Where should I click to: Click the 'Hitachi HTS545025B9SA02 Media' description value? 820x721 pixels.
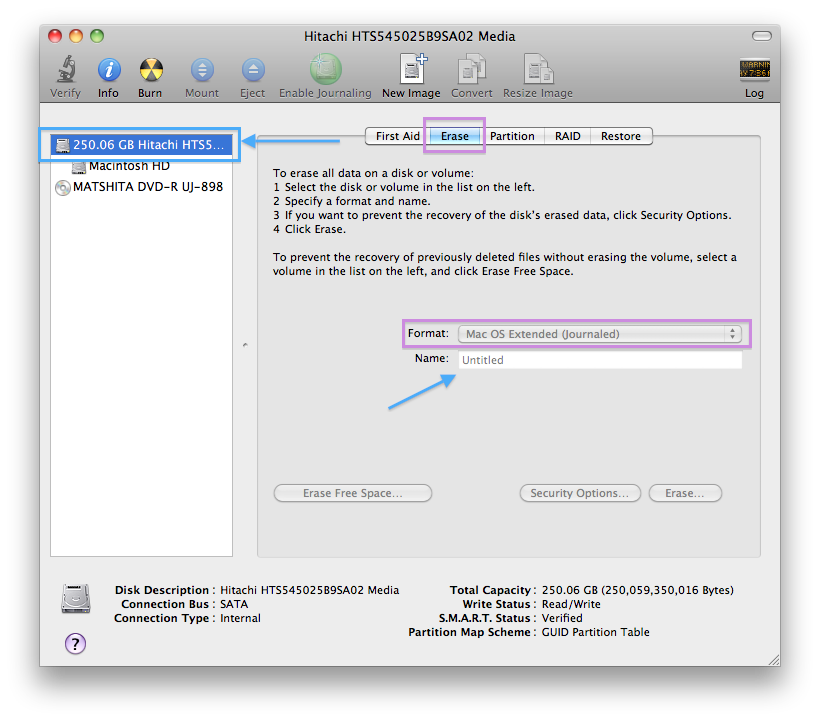point(310,590)
